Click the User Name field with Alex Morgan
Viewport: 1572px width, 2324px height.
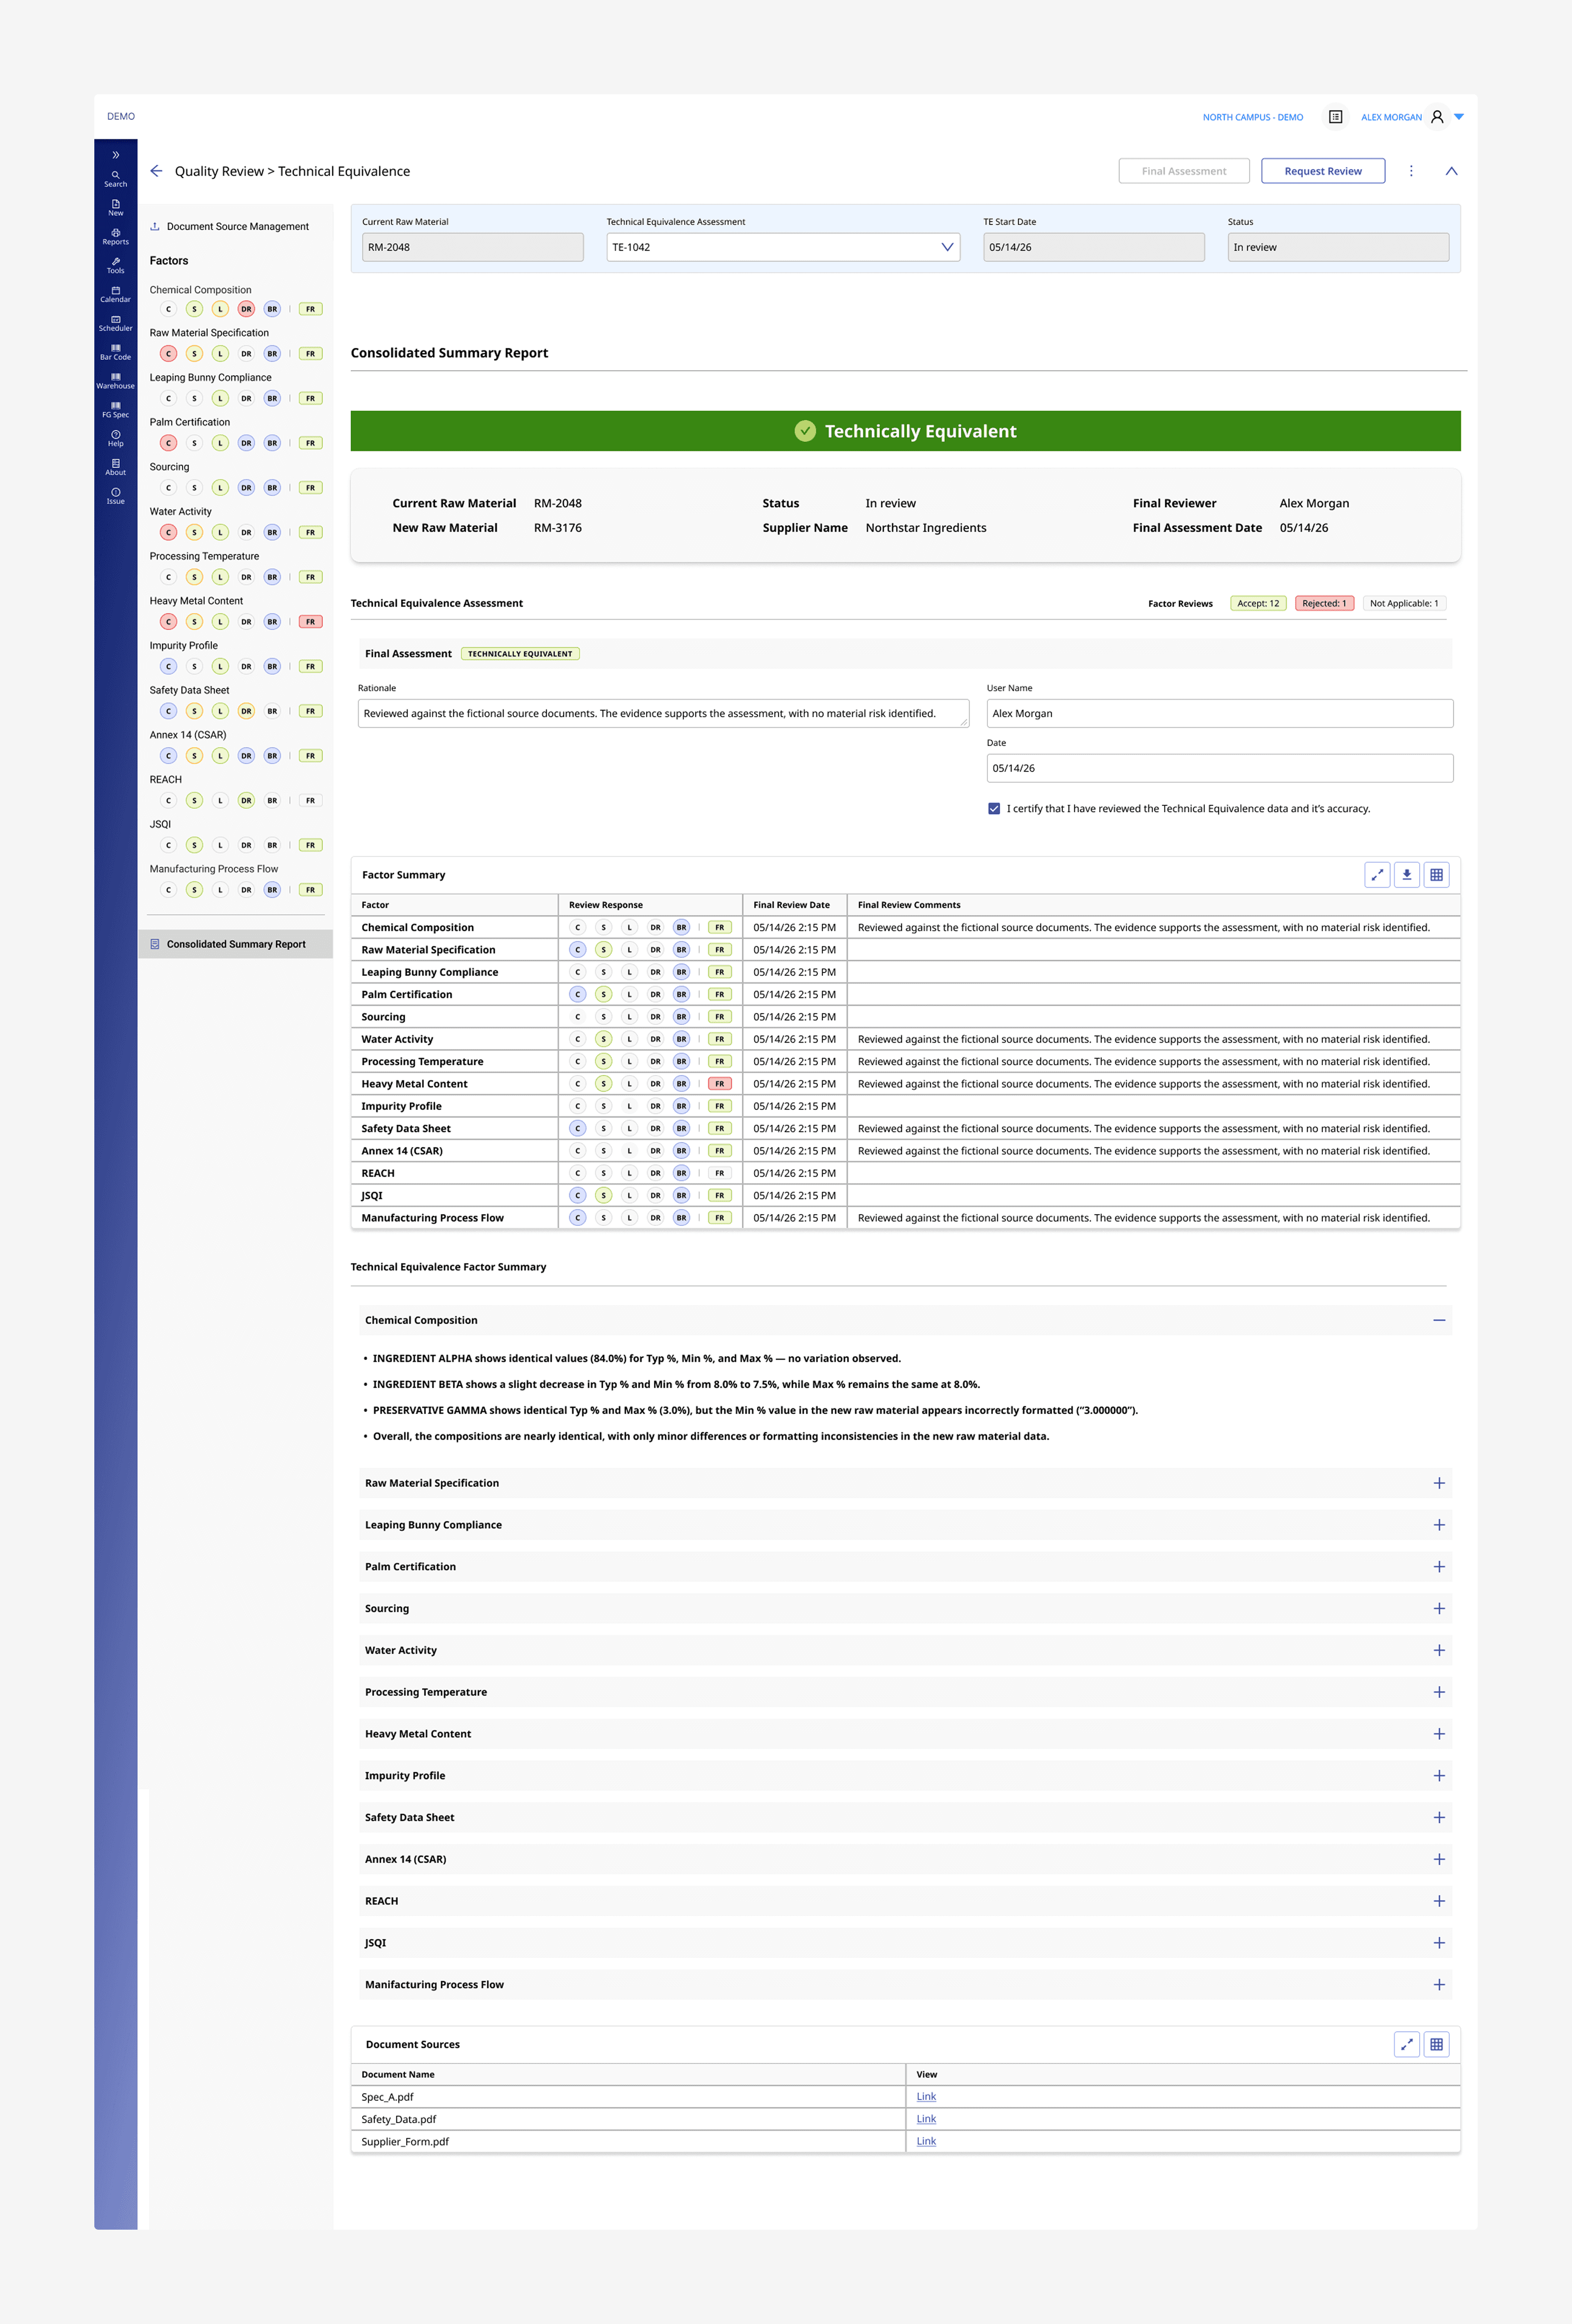pos(1219,713)
